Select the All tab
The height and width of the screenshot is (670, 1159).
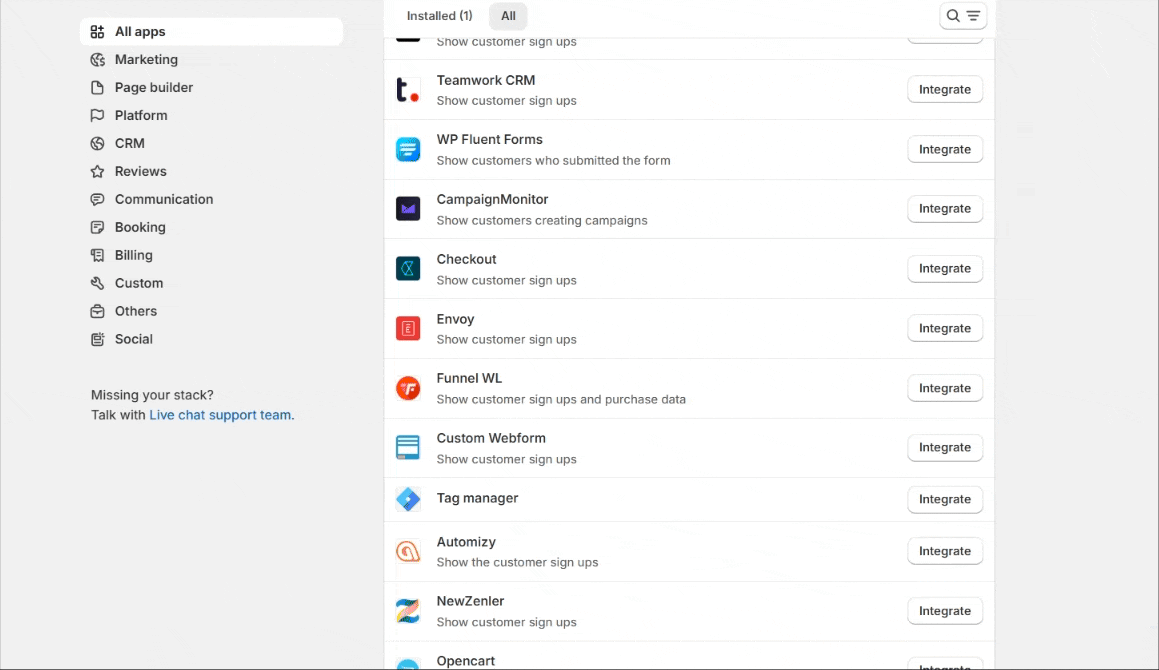pos(508,16)
